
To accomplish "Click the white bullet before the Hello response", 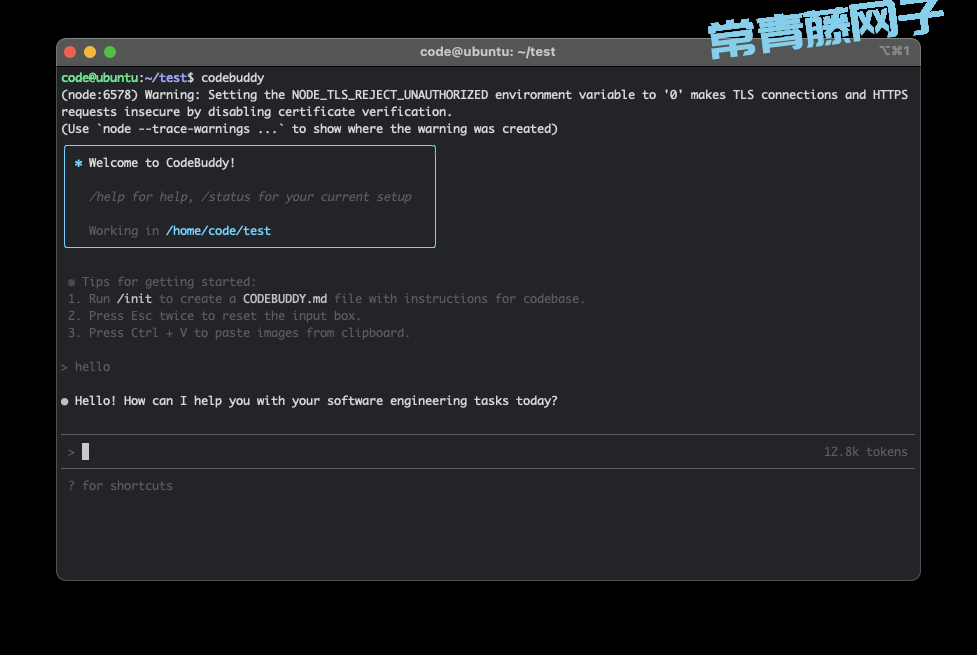I will pos(65,401).
